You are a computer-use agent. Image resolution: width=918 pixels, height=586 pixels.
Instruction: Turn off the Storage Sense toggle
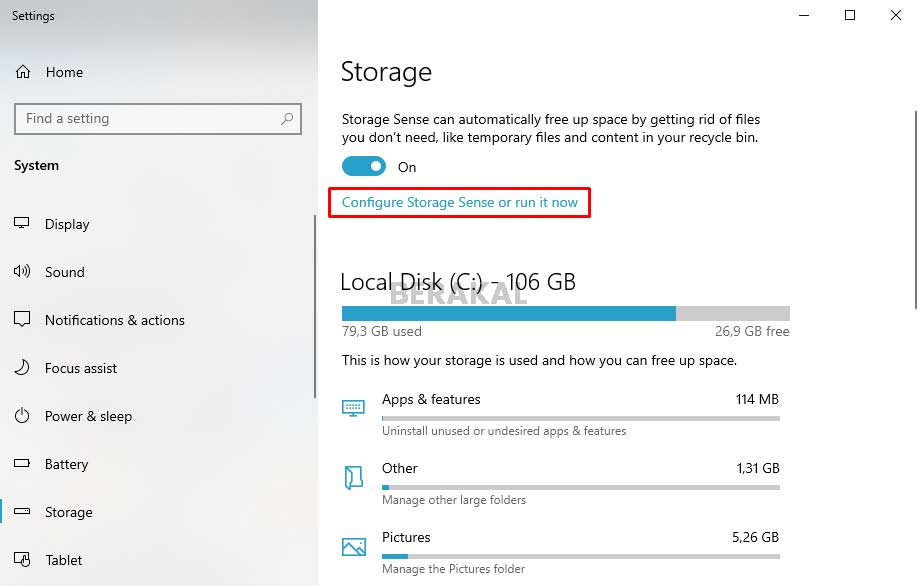[x=364, y=165]
